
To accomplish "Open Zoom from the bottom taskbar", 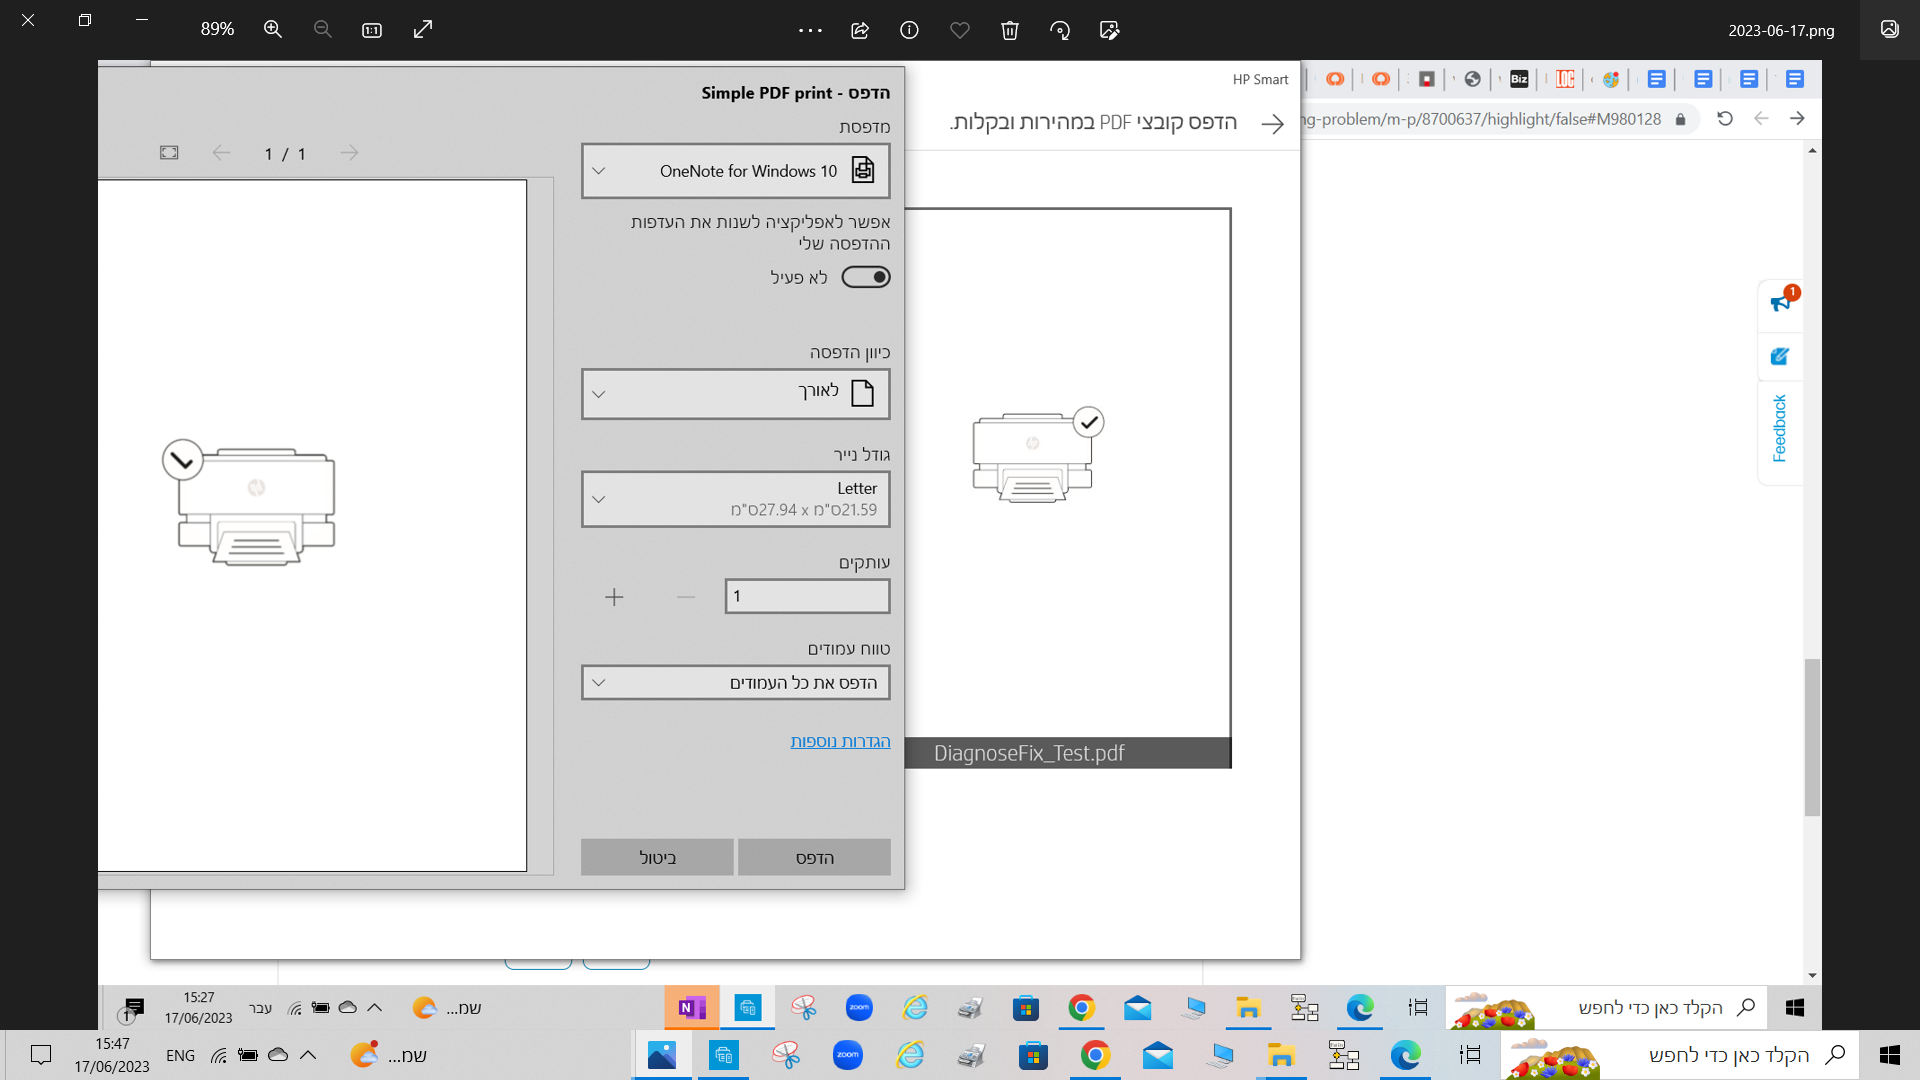I will (848, 1055).
